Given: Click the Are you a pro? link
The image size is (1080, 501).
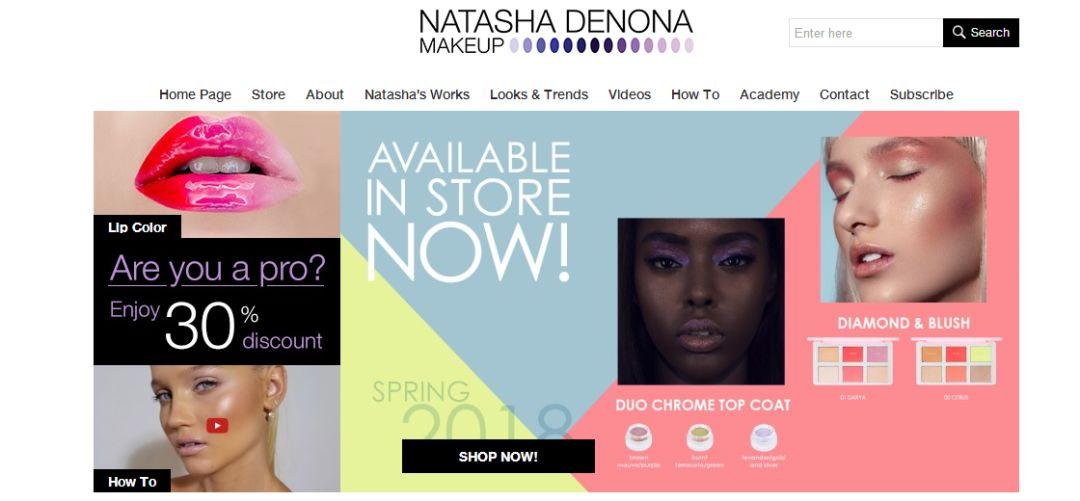Looking at the screenshot, I should click(217, 269).
